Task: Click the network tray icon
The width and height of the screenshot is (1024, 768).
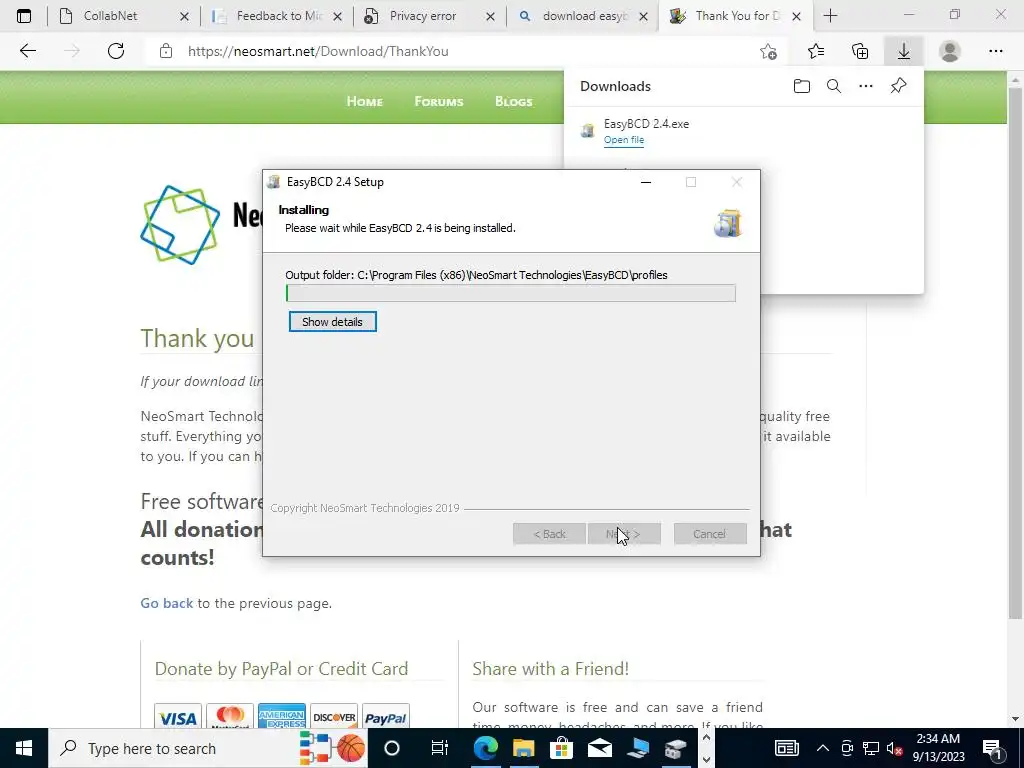Action: (x=871, y=748)
